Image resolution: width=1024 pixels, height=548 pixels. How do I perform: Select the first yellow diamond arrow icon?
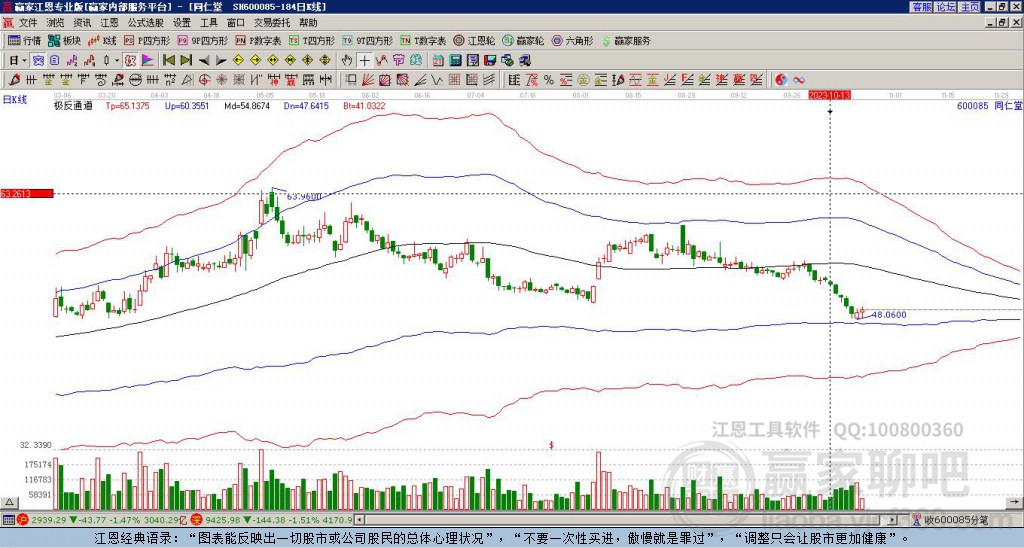238,61
